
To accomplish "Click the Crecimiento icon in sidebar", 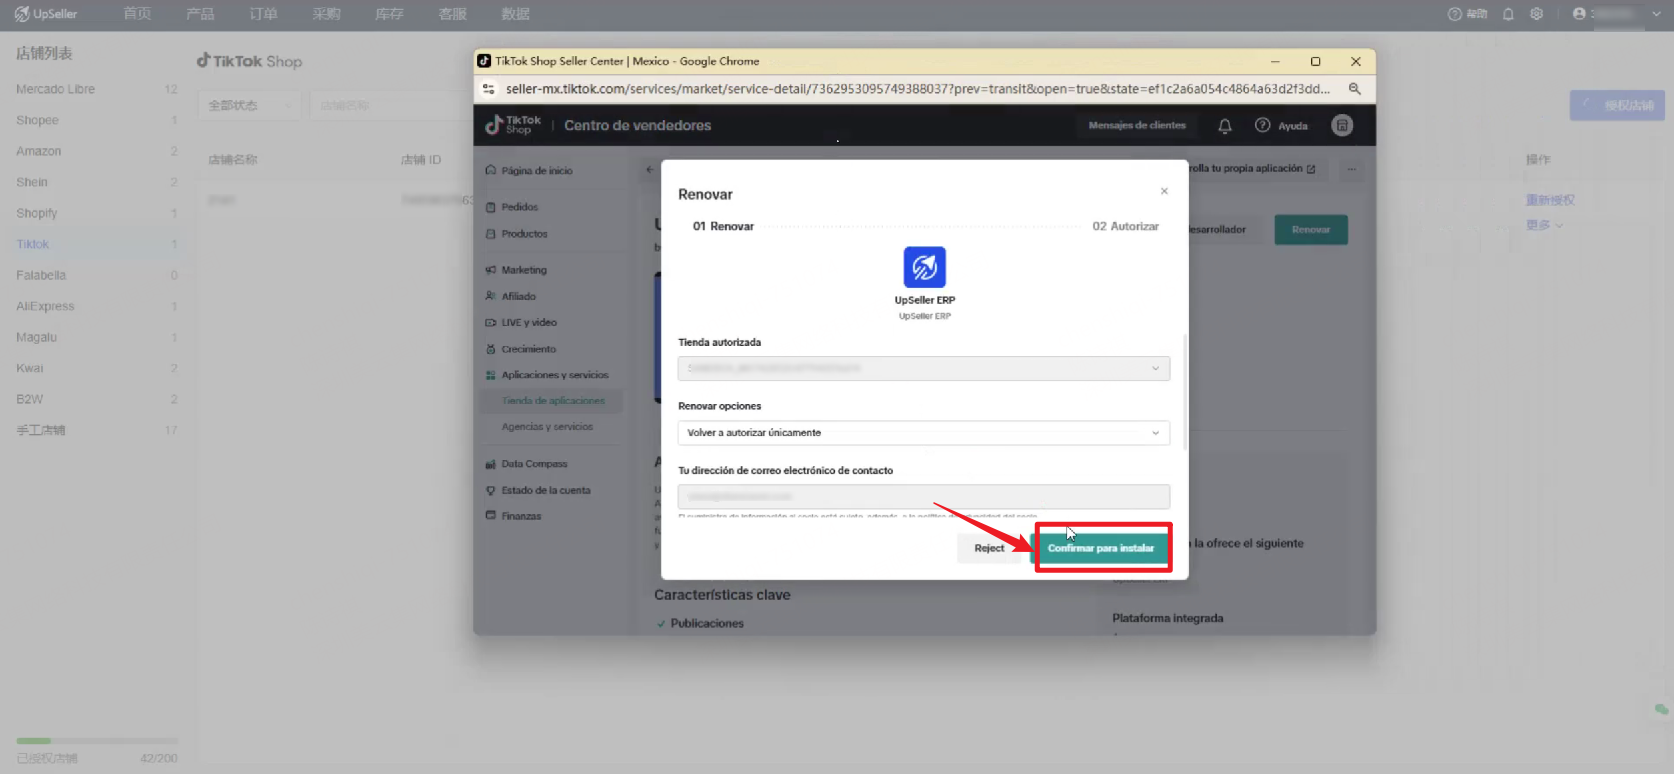I will point(491,349).
